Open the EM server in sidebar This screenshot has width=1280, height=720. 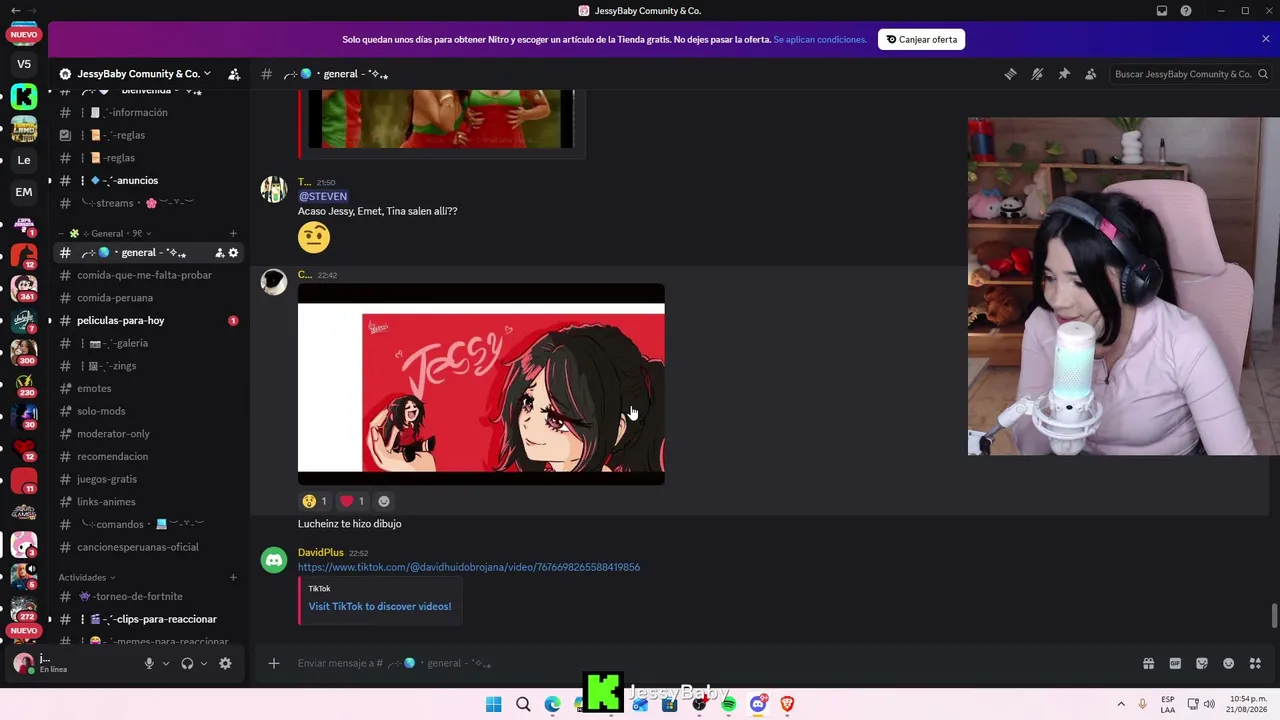(24, 192)
